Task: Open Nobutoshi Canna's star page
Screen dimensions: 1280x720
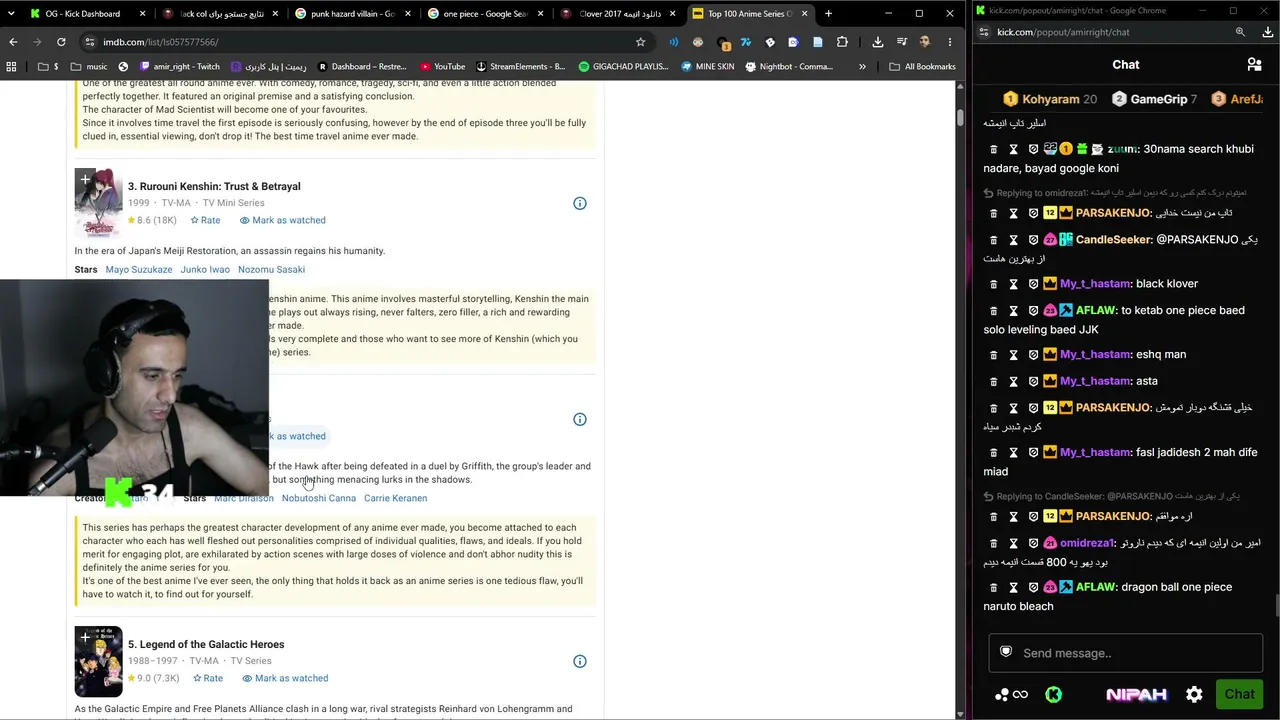Action: point(319,498)
